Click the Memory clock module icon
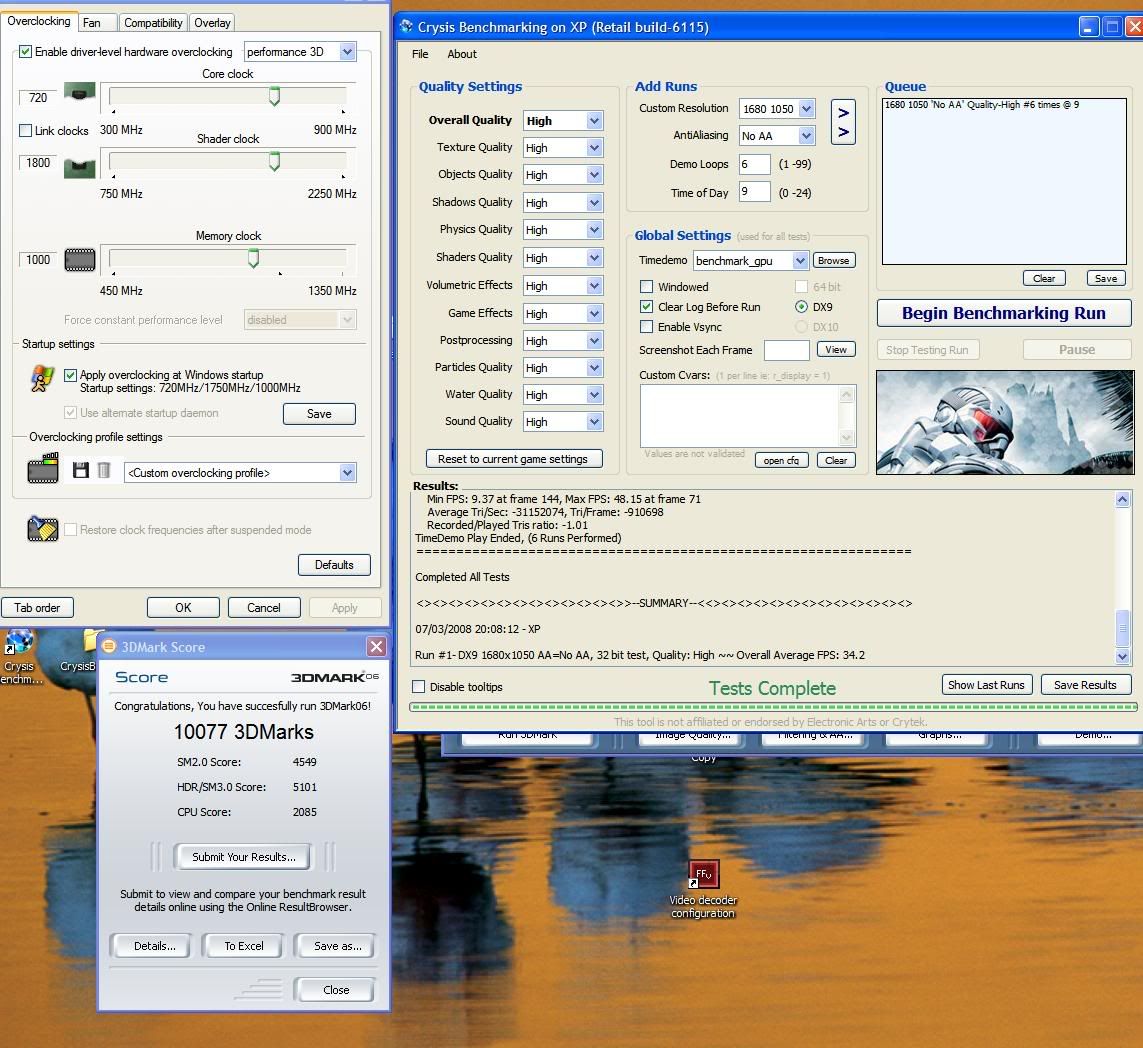Image resolution: width=1143 pixels, height=1048 pixels. [79, 259]
